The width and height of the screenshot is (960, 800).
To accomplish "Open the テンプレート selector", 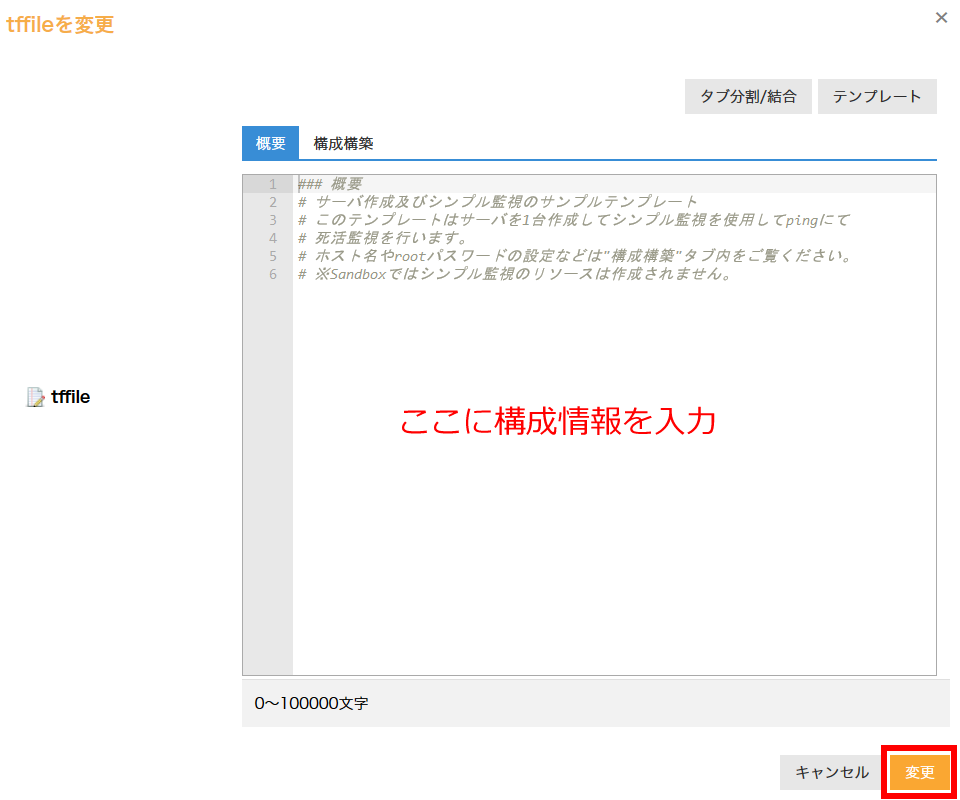I will click(877, 96).
